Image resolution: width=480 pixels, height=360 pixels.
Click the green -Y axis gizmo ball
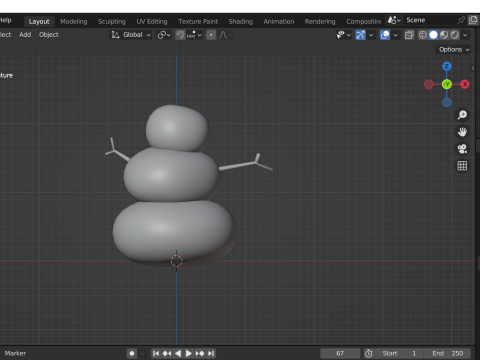click(x=447, y=84)
